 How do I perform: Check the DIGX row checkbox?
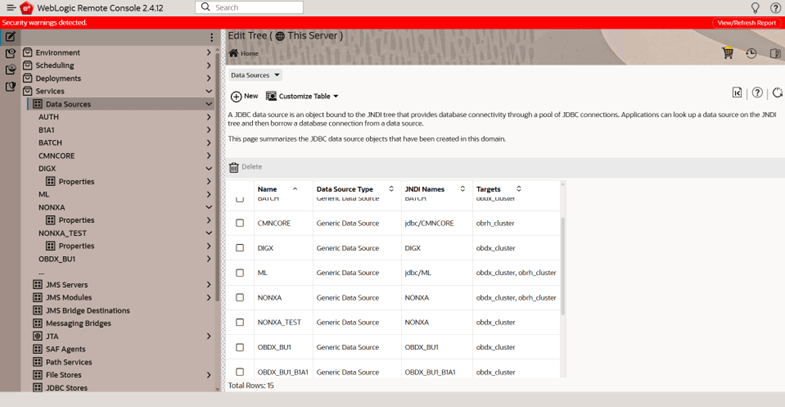point(240,248)
